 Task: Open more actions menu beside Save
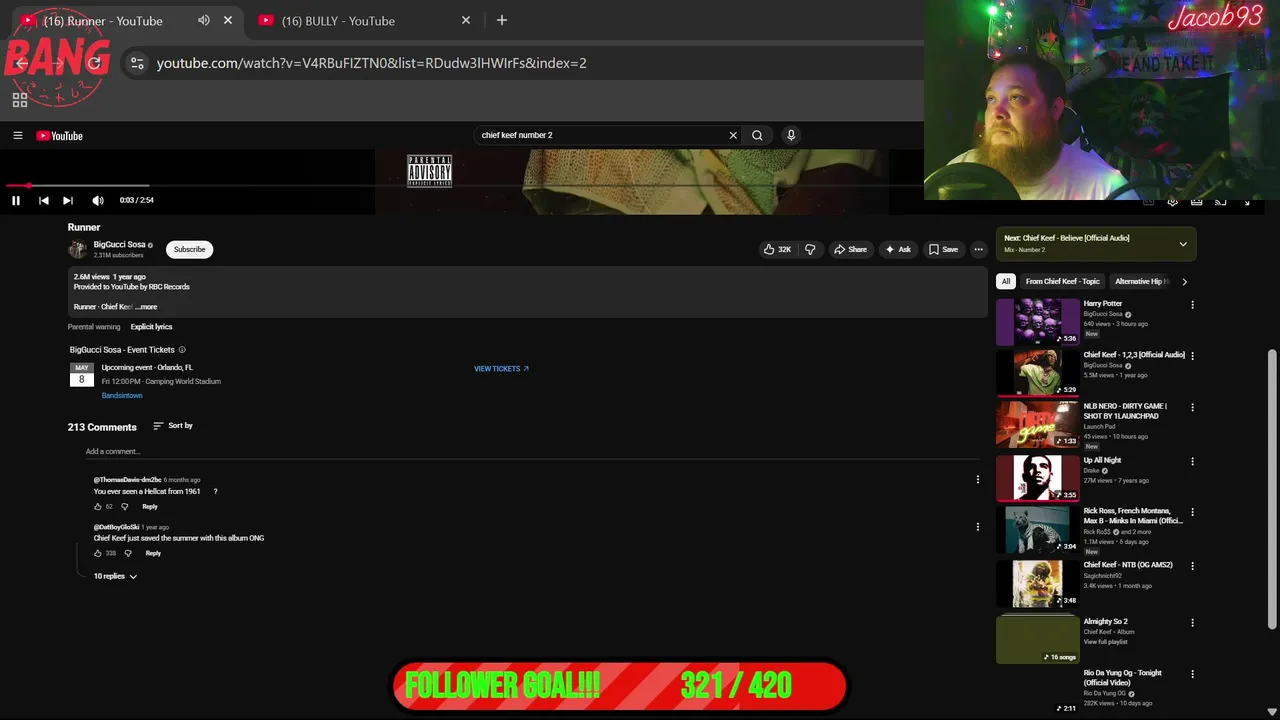[978, 249]
